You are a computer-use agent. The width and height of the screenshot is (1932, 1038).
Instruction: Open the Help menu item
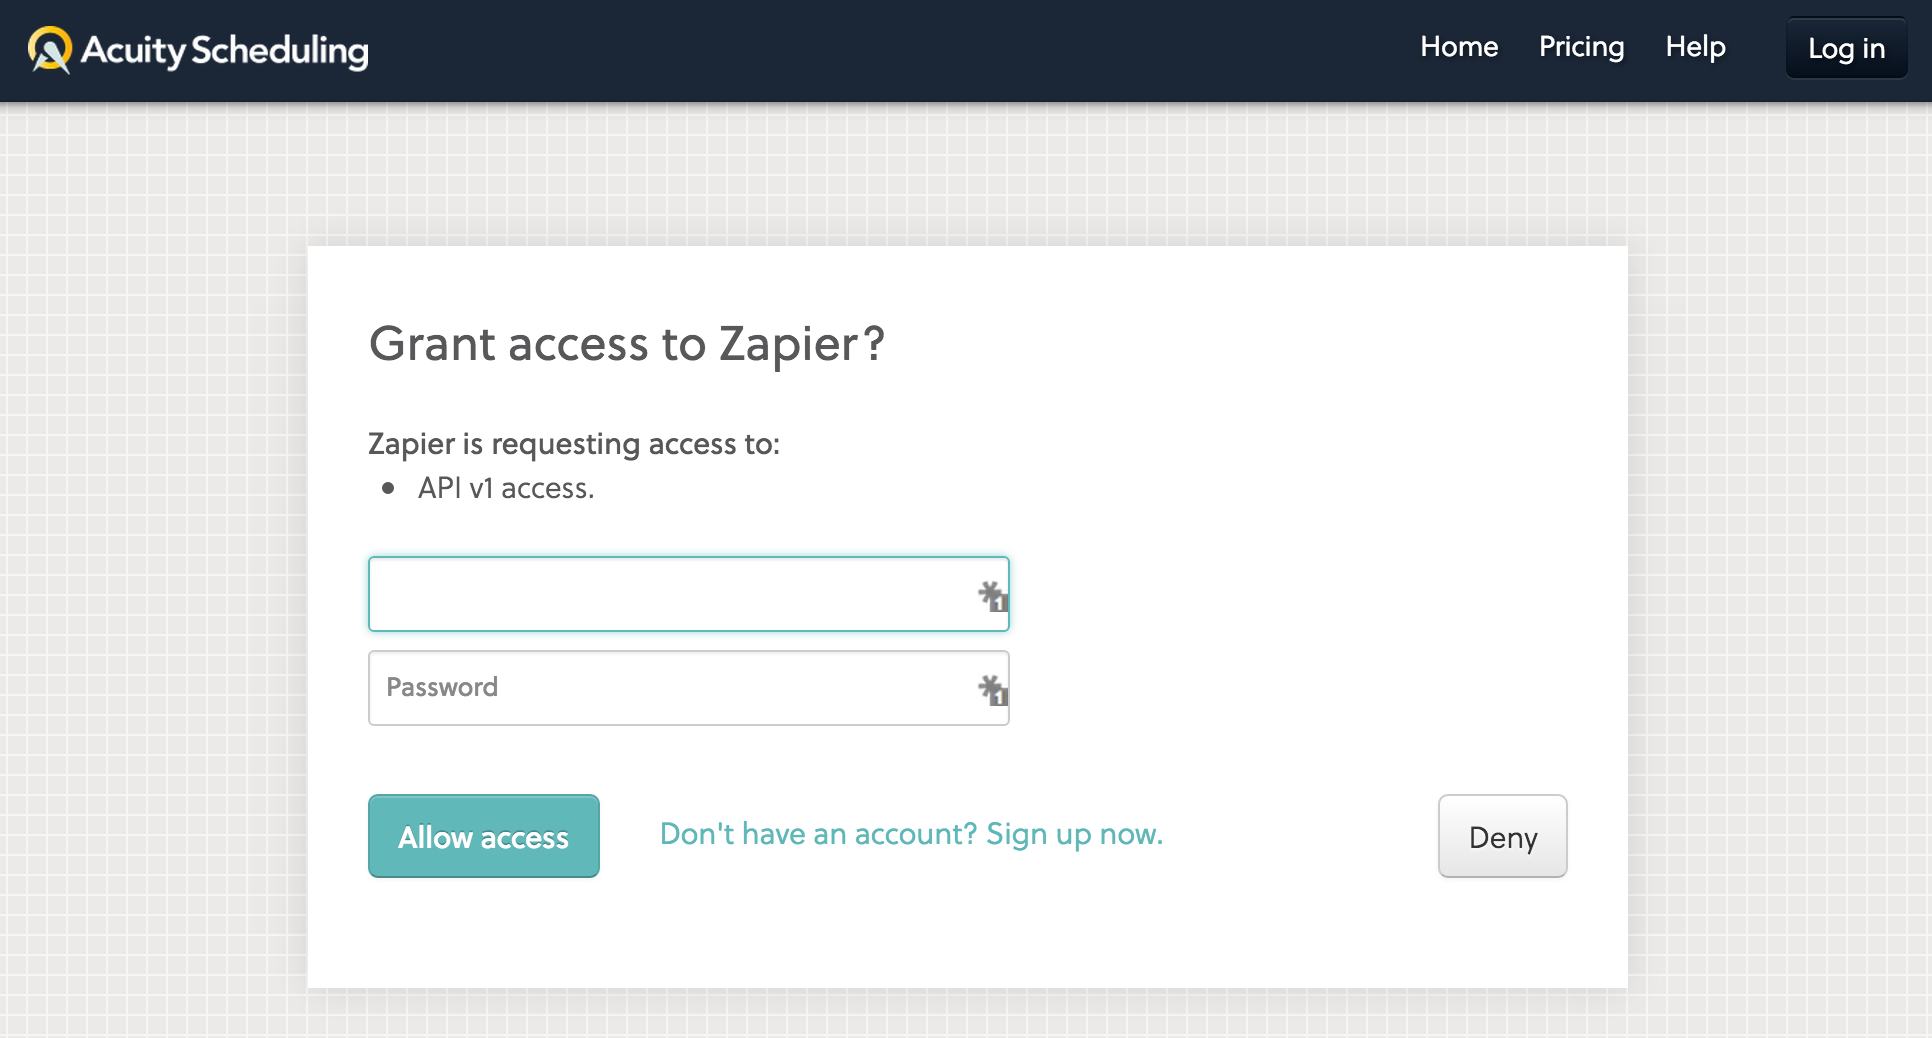tap(1695, 47)
